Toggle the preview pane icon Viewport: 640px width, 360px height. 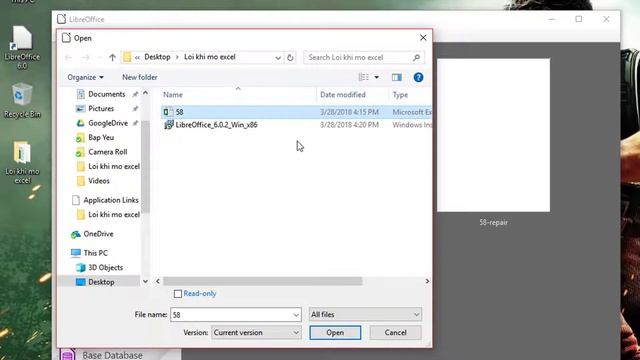tap(397, 77)
